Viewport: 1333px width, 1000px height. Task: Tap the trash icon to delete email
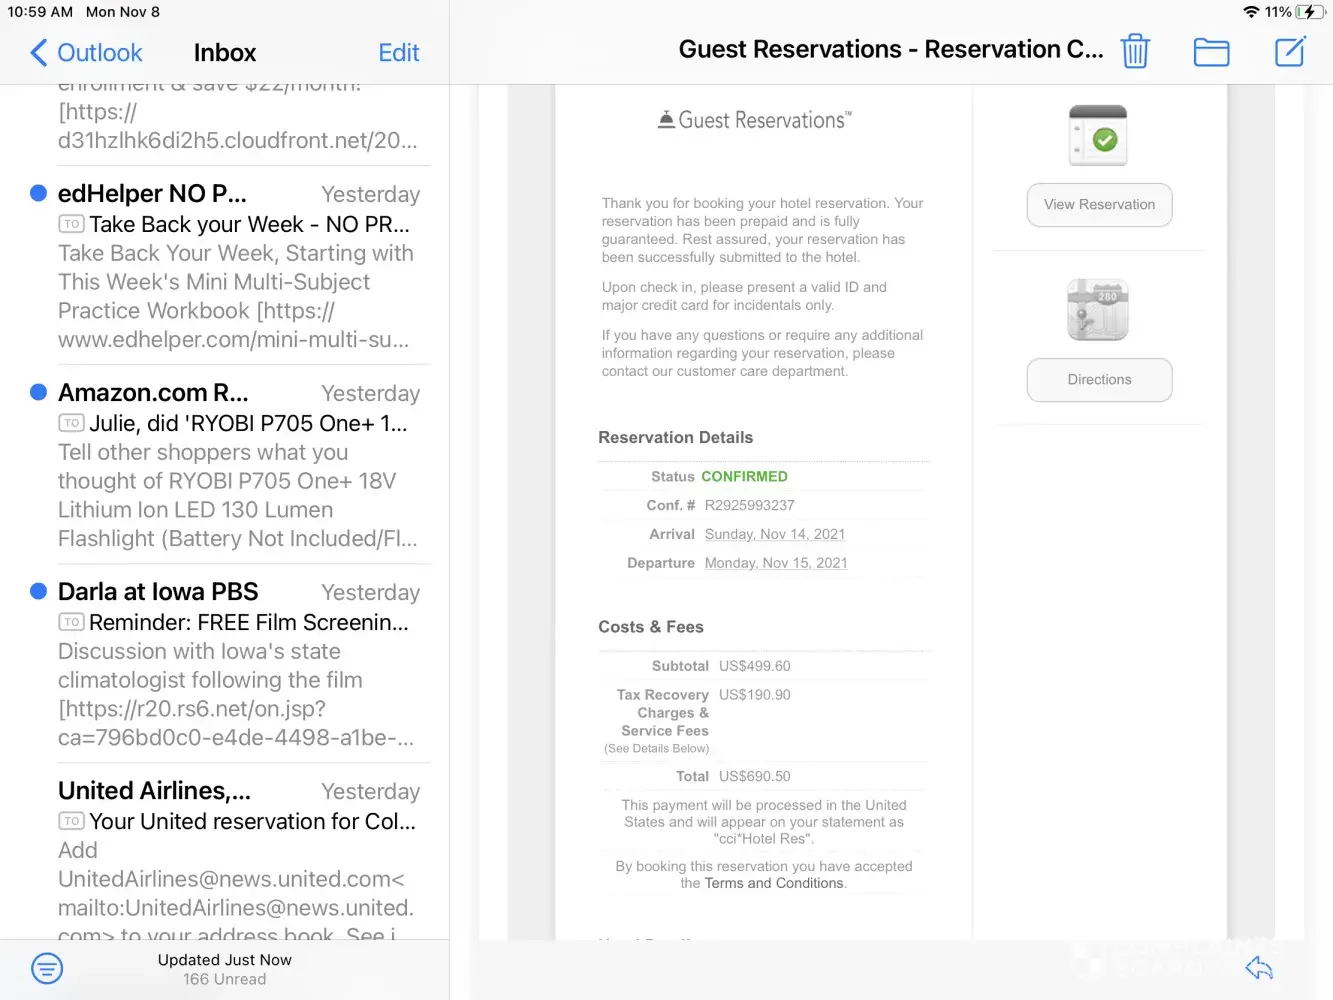click(x=1135, y=51)
